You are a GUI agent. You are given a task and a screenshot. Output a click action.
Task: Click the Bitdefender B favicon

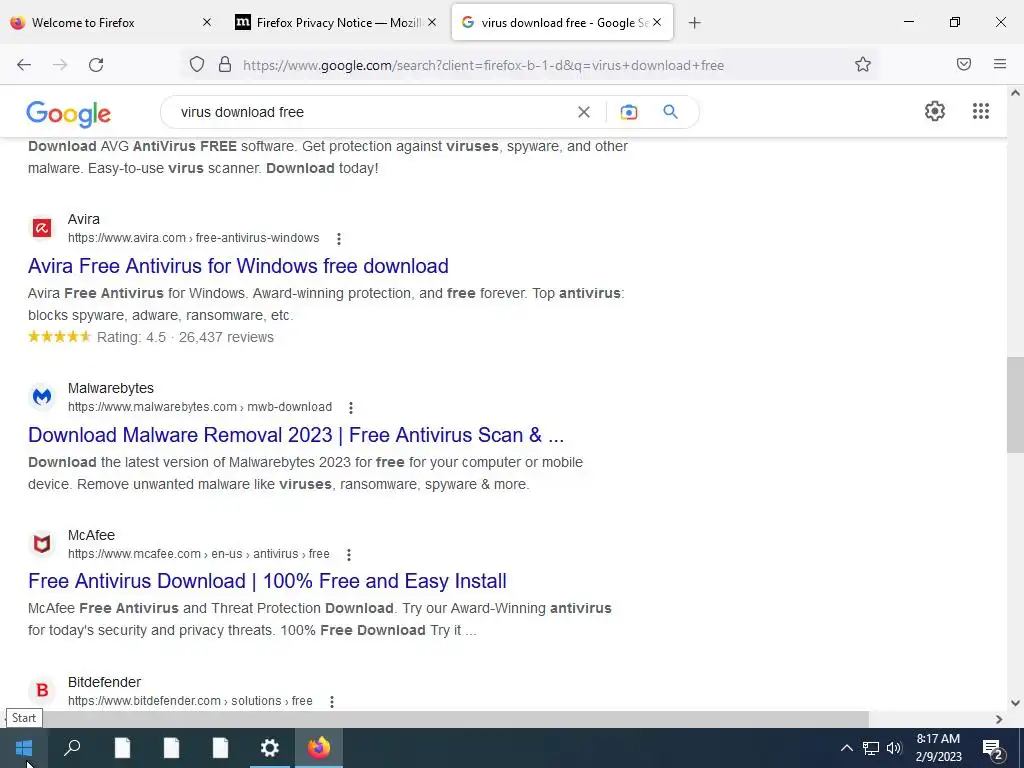point(42,690)
